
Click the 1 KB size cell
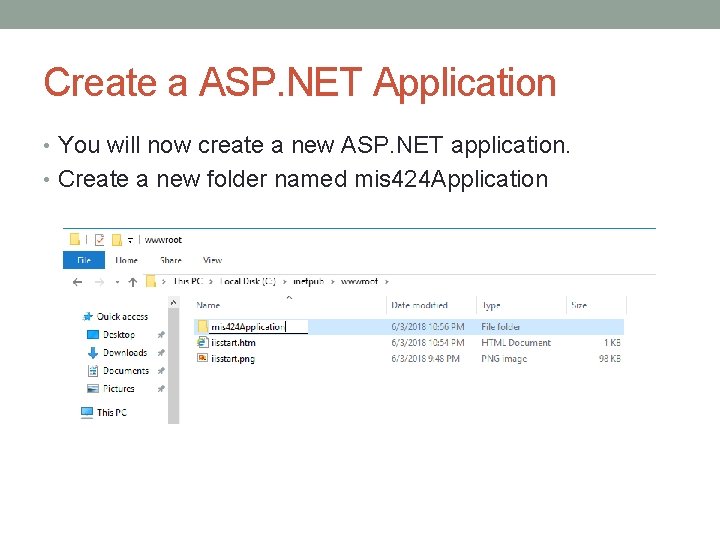click(612, 343)
